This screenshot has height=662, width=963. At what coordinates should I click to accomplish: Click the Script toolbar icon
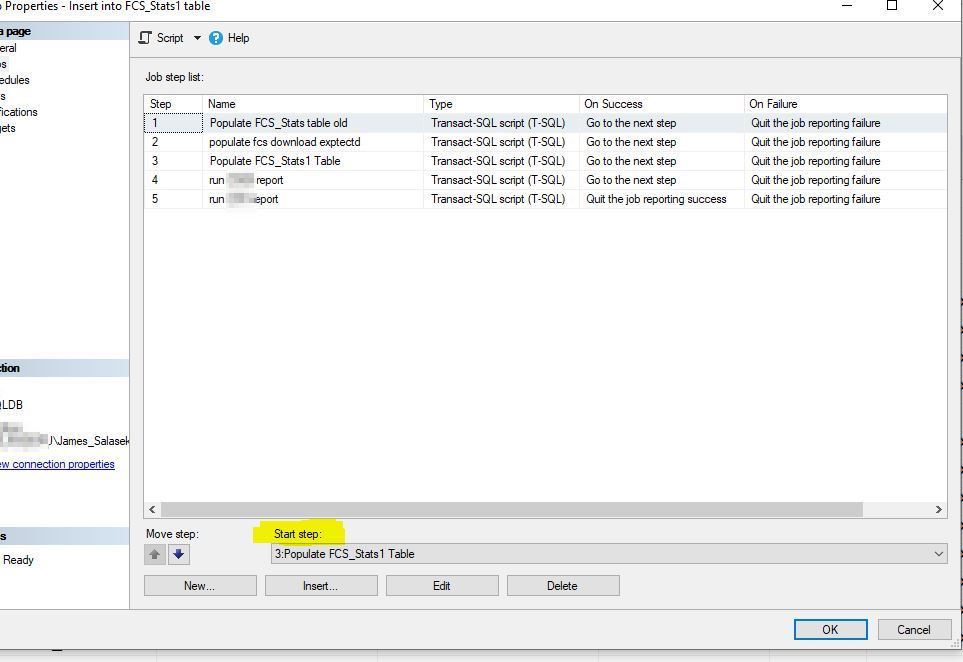click(x=146, y=38)
